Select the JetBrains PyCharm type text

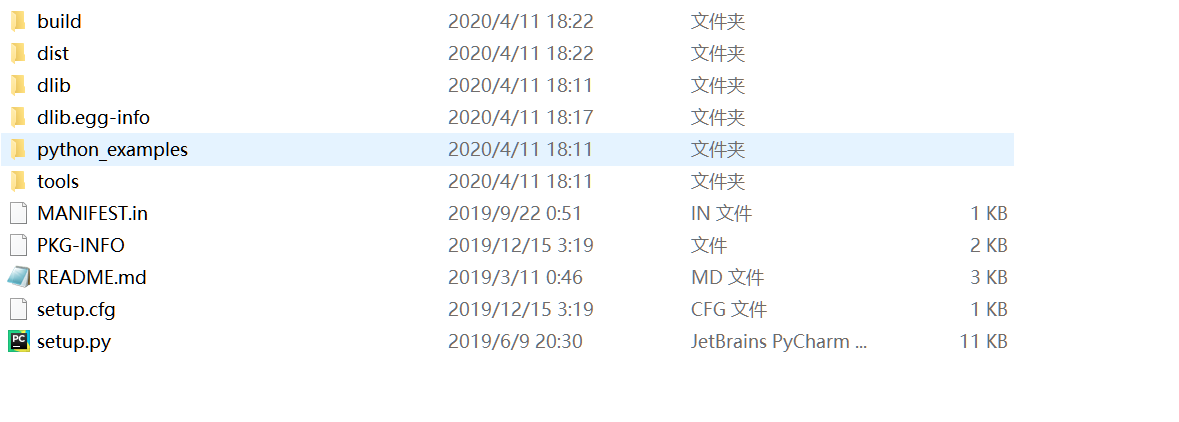click(x=779, y=342)
